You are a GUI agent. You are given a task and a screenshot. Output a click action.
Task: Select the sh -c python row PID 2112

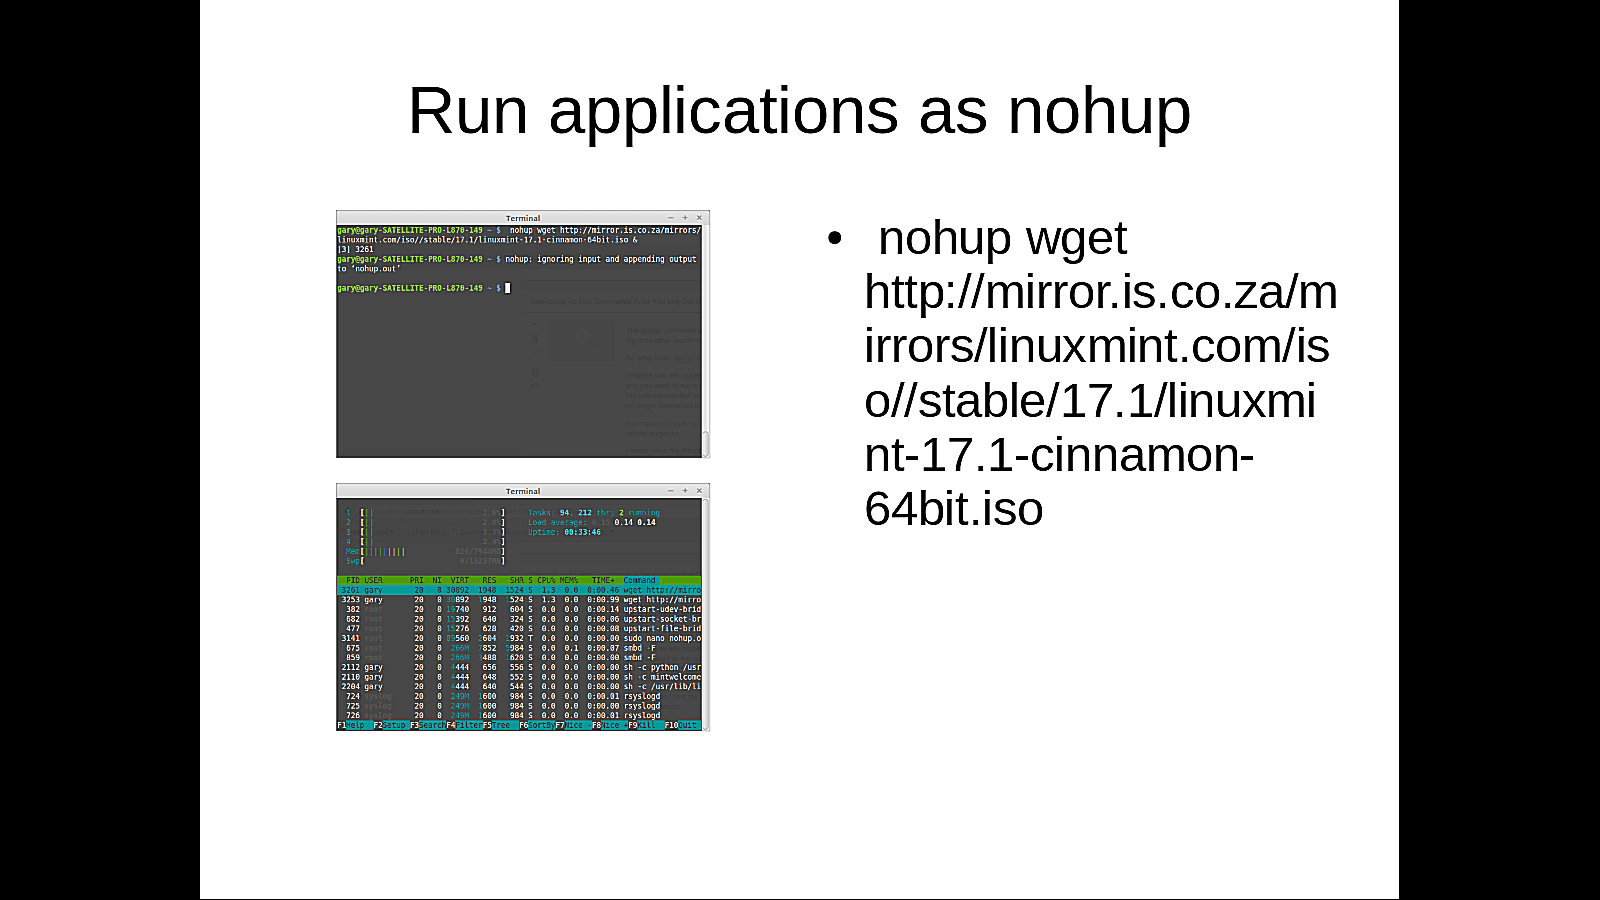click(519, 667)
